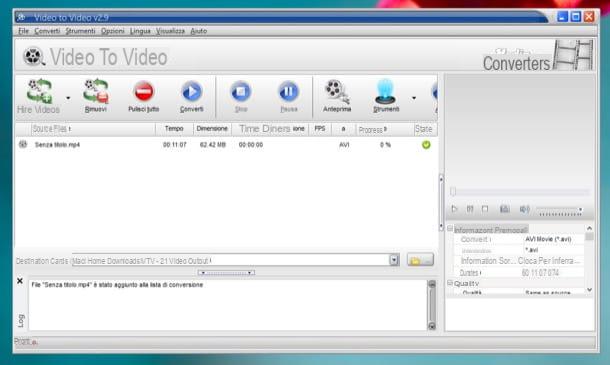Click the Converters film strip logo
This screenshot has height=365, width=610.
[x=573, y=55]
